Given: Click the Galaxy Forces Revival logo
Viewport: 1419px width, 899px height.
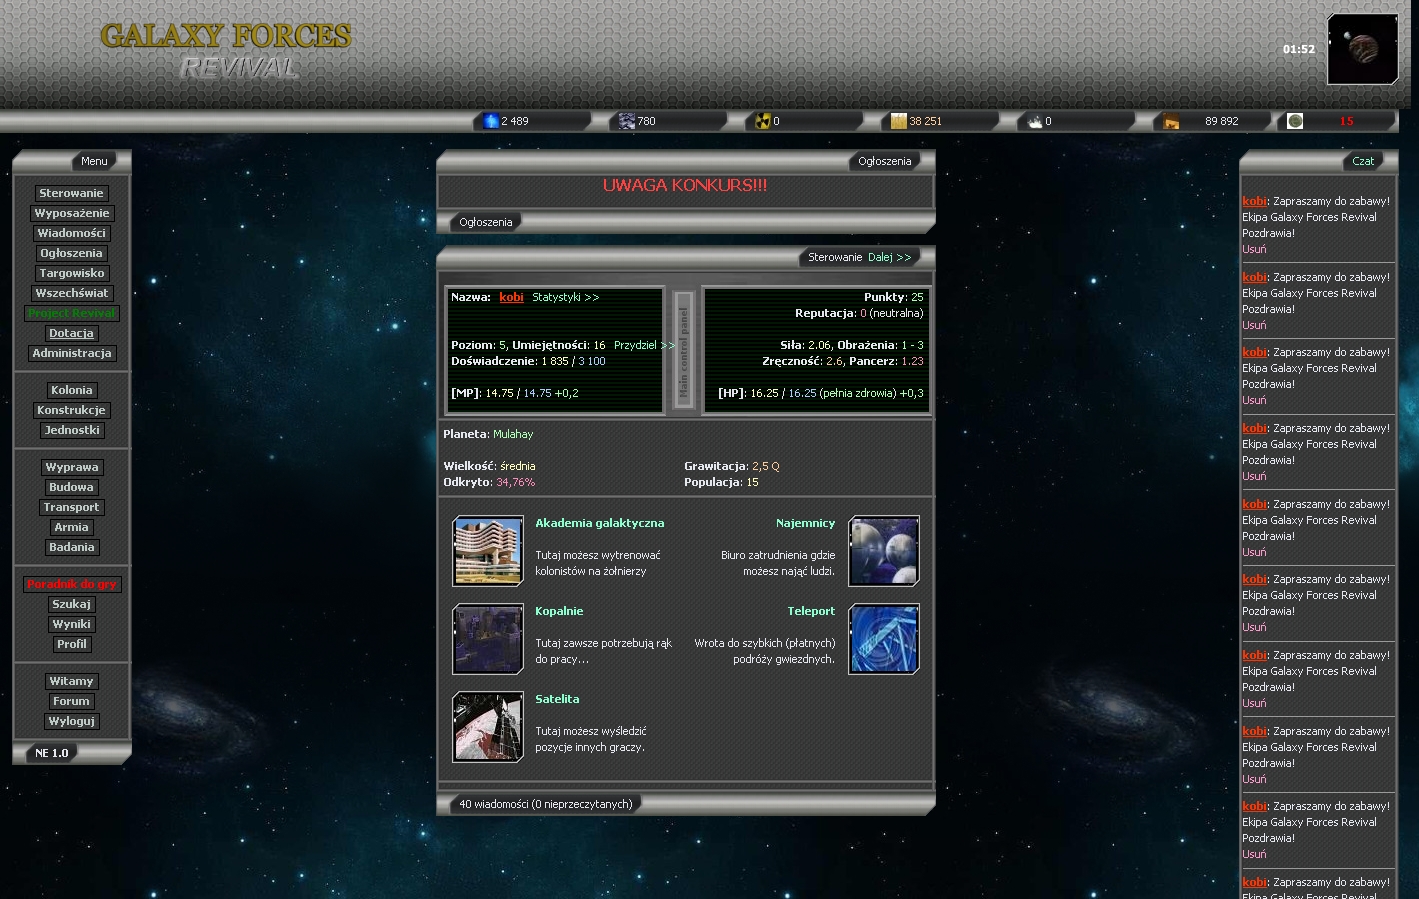Looking at the screenshot, I should (226, 51).
